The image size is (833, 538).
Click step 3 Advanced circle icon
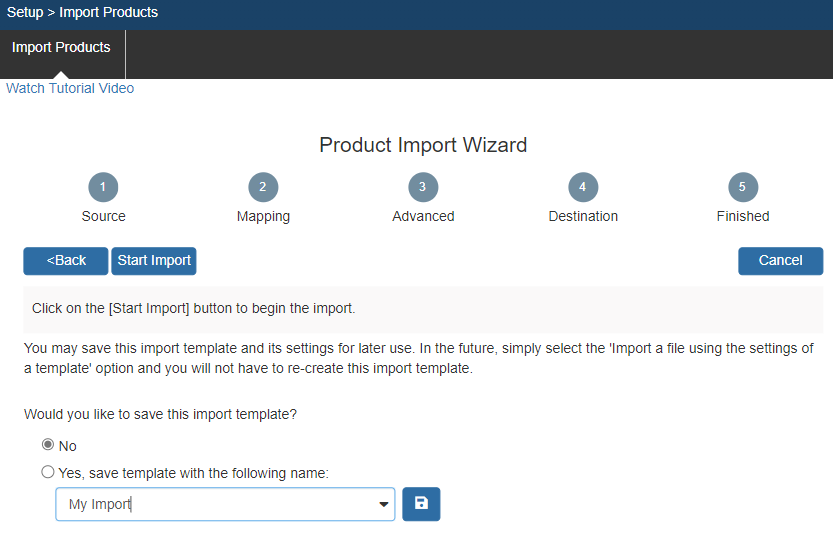coord(423,187)
